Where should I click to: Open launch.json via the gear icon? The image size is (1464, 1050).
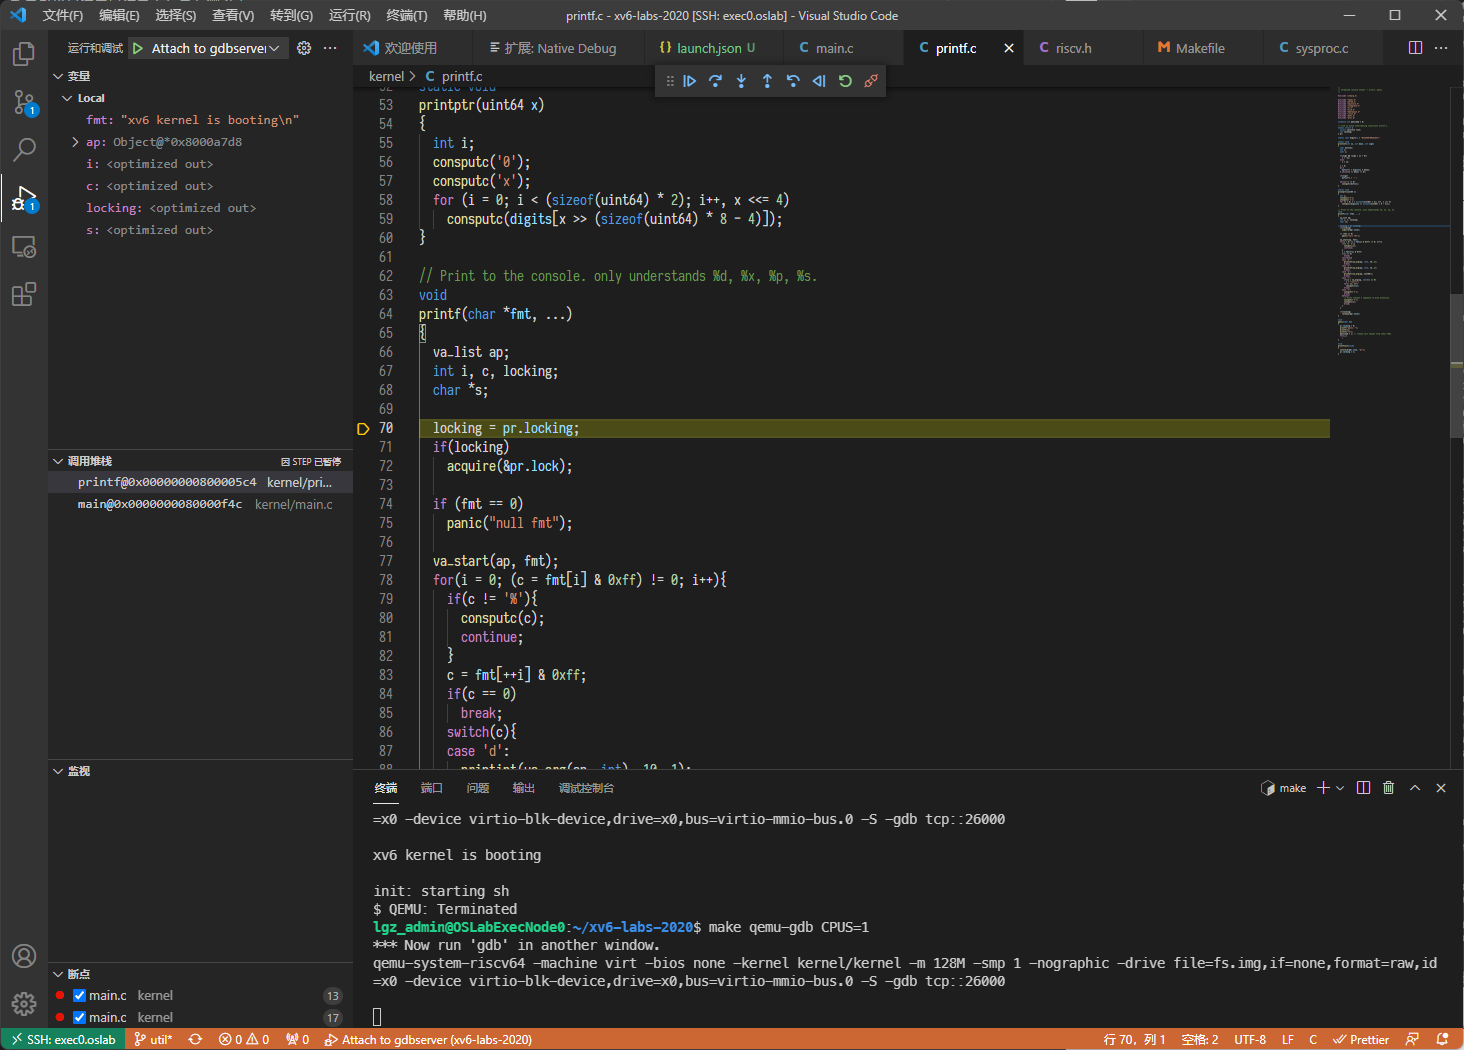[304, 48]
